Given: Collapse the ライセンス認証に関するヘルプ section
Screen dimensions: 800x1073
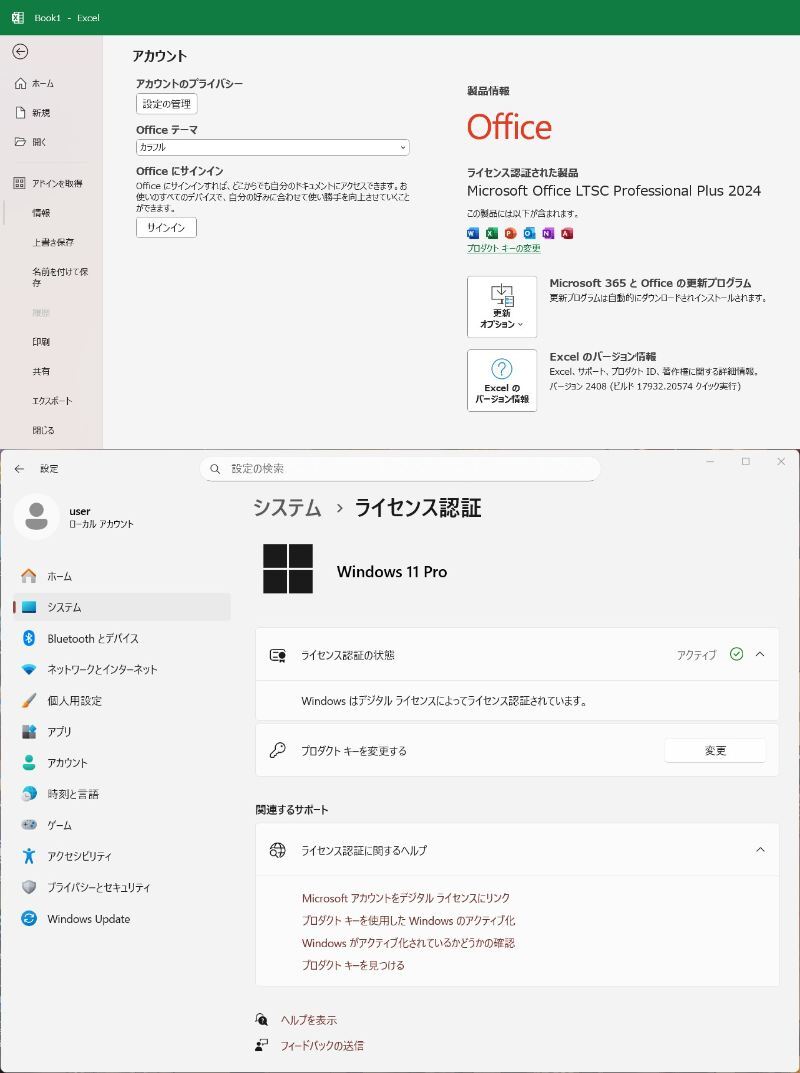Looking at the screenshot, I should click(x=760, y=850).
